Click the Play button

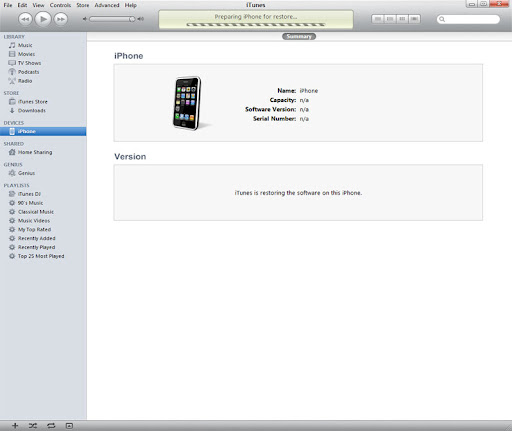pos(43,19)
